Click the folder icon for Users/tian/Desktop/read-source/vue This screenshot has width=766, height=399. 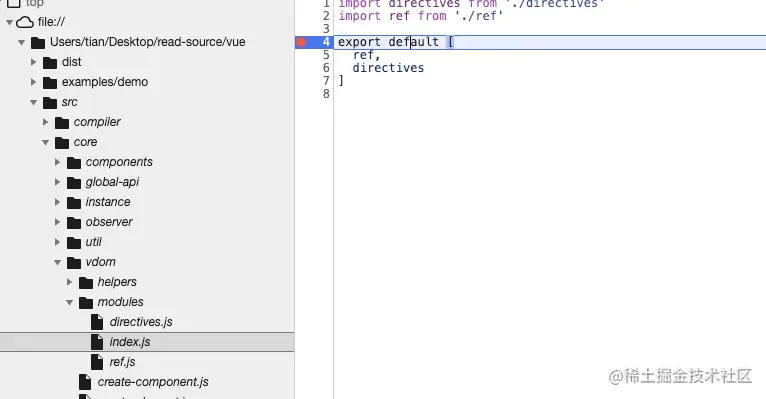pyautogui.click(x=38, y=42)
